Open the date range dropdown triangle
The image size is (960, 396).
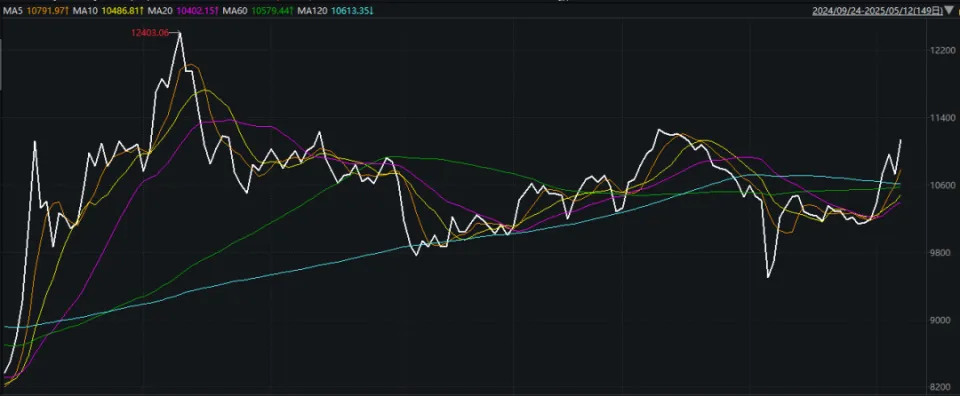tap(949, 10)
